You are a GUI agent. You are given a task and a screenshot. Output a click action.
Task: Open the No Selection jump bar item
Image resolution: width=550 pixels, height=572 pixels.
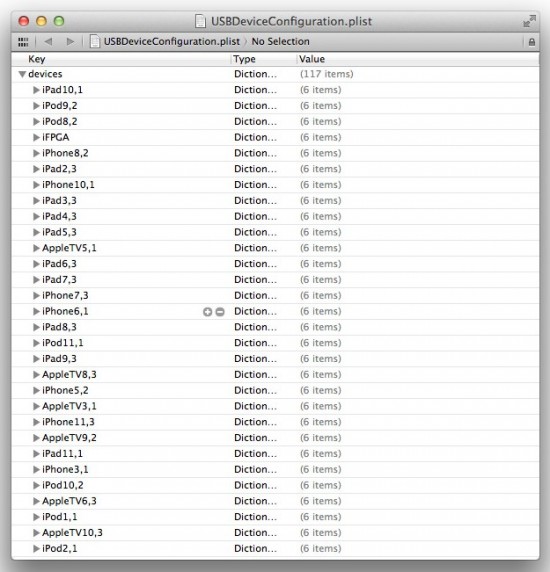tap(280, 42)
